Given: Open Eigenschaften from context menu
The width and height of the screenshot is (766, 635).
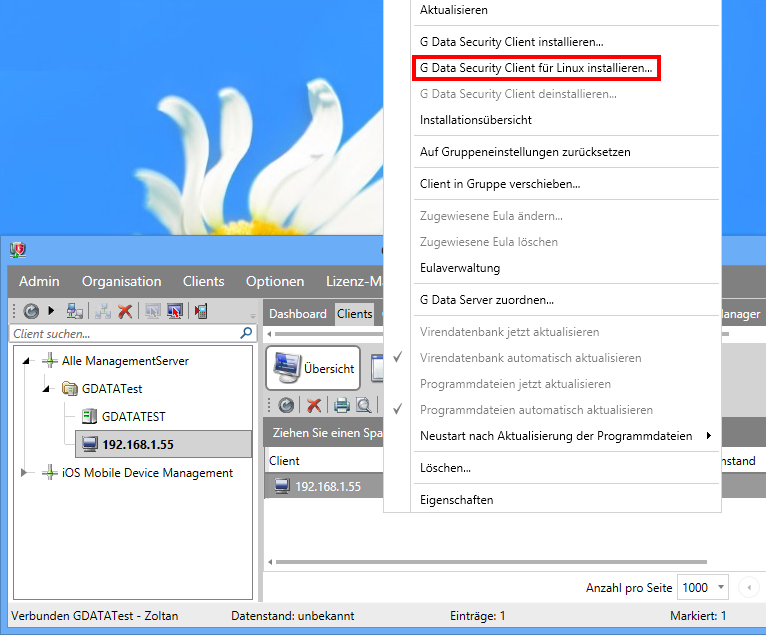Looking at the screenshot, I should [x=456, y=500].
